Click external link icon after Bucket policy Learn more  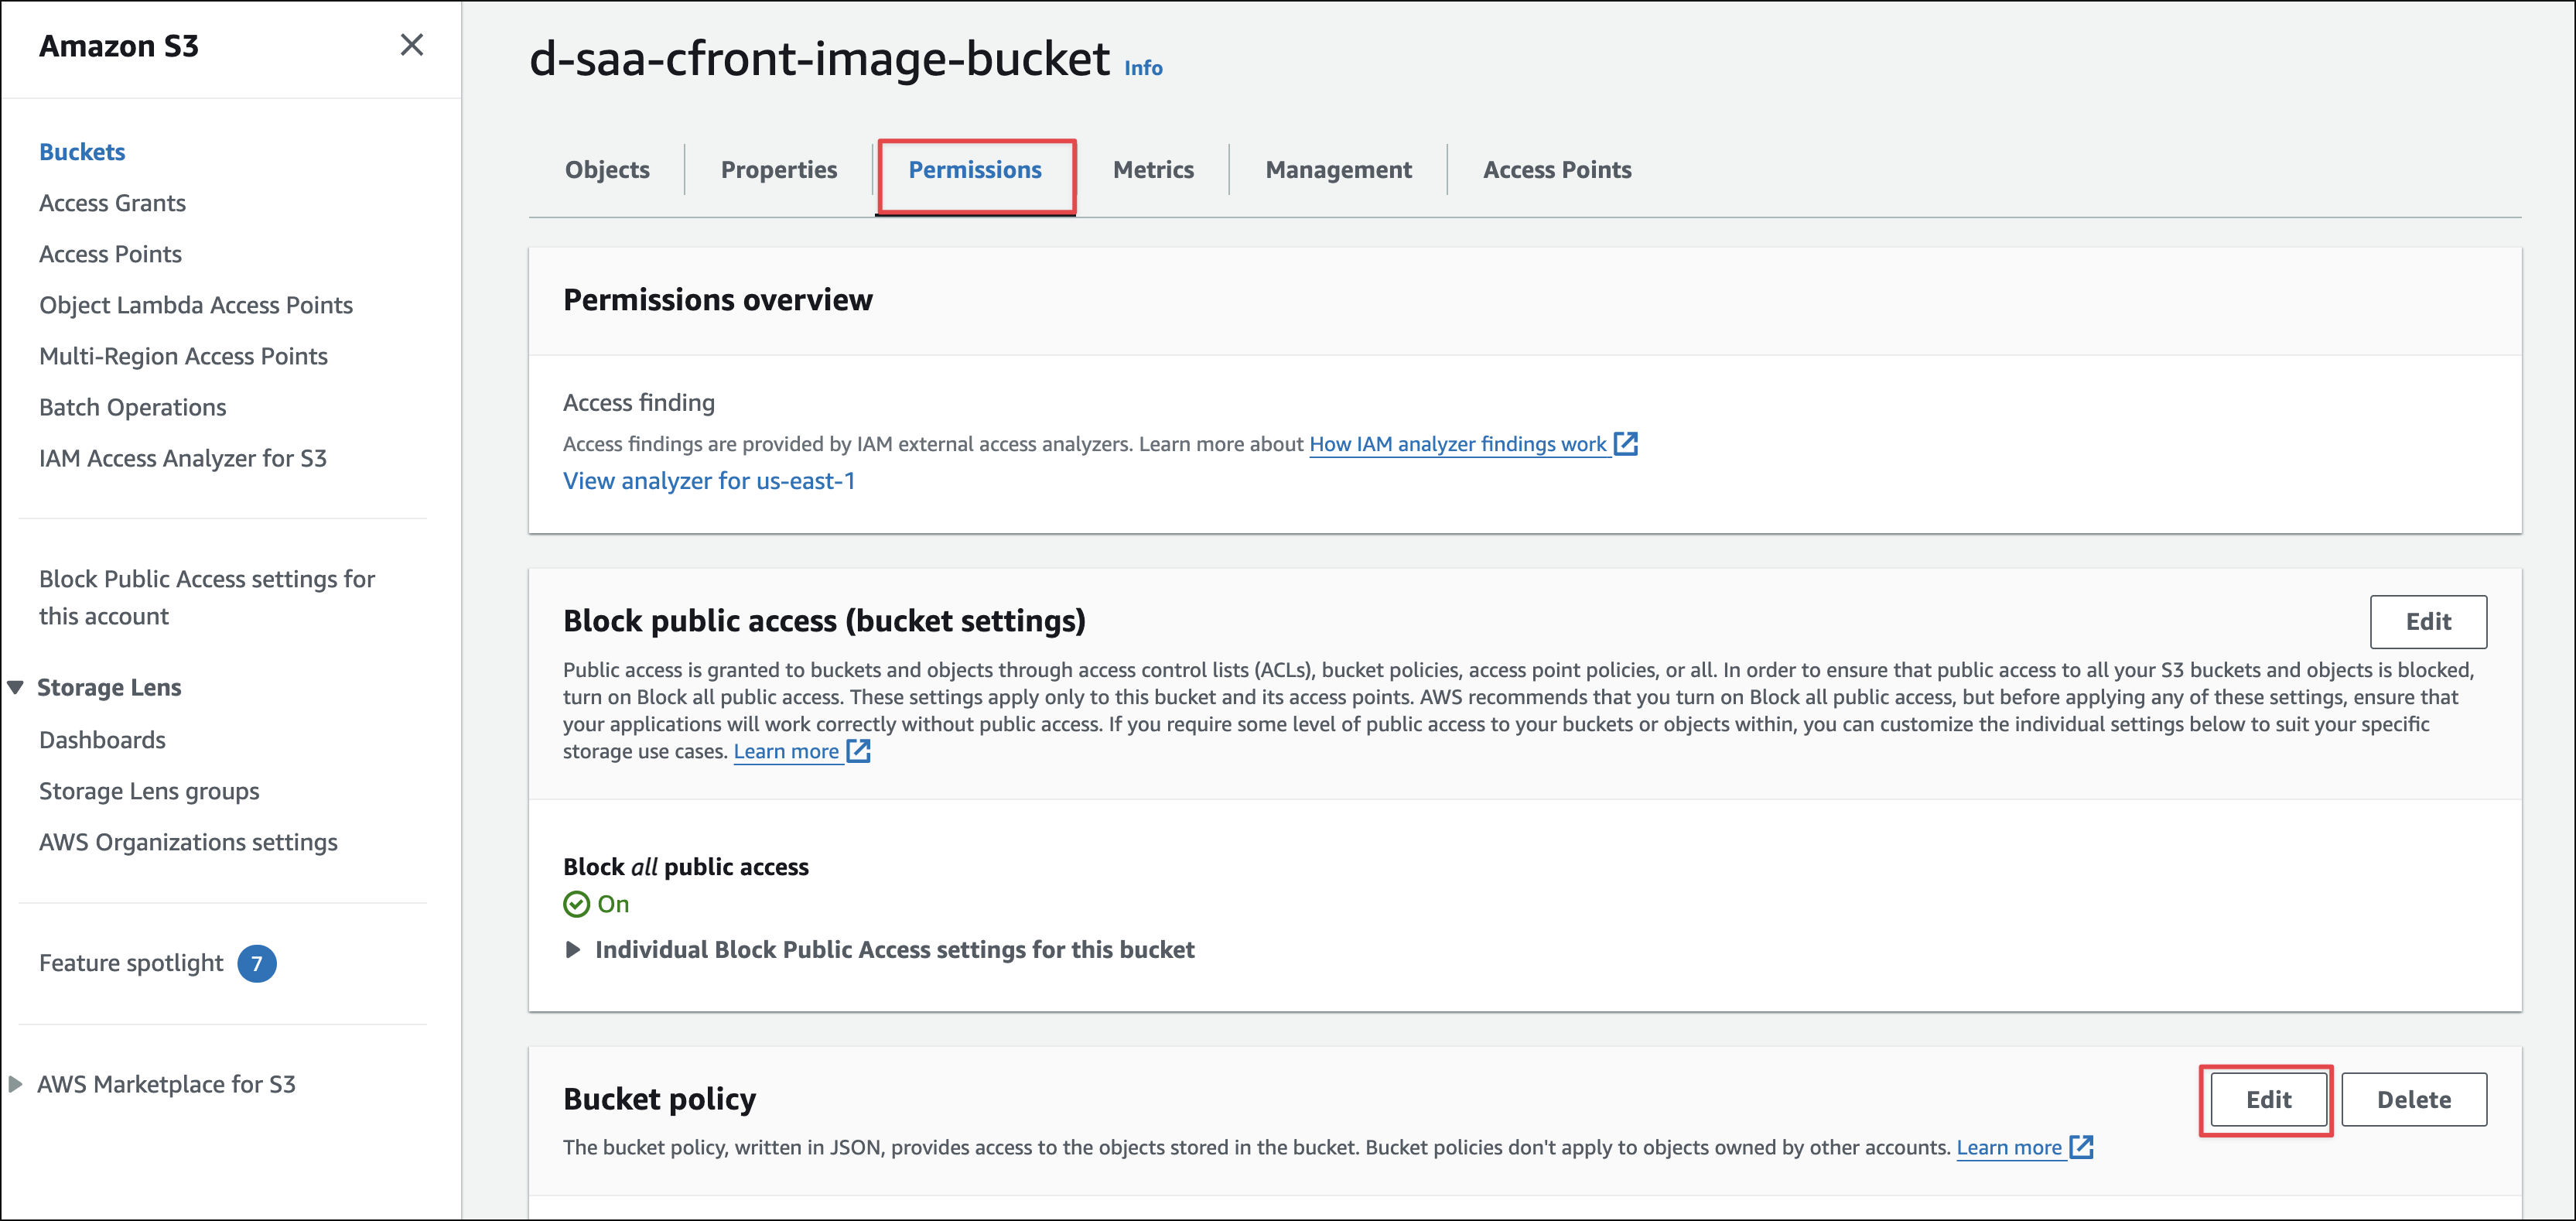tap(2080, 1147)
